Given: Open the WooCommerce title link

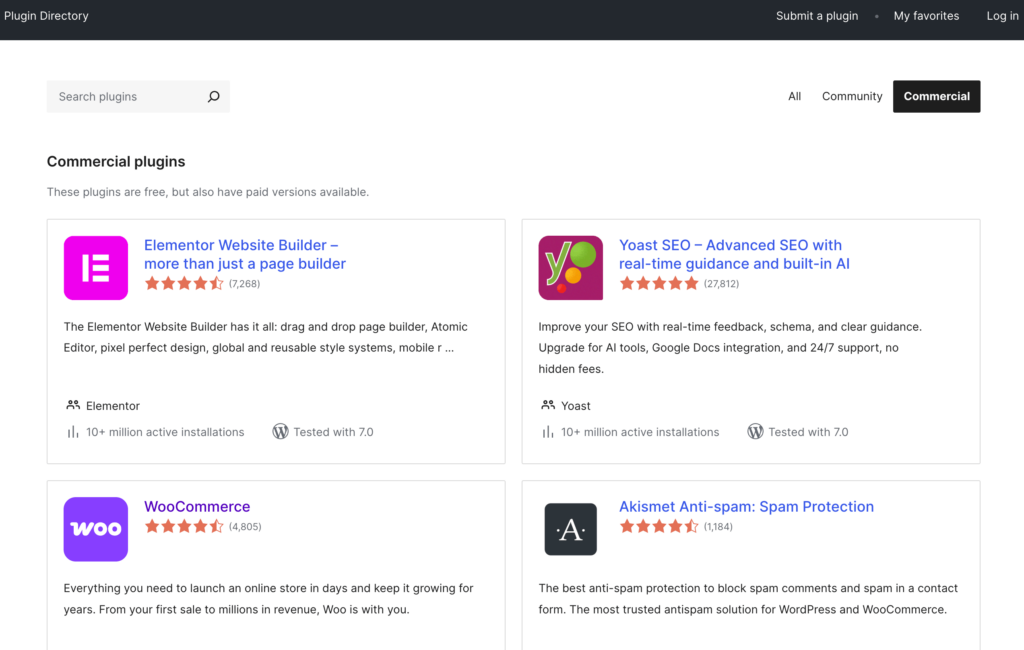Looking at the screenshot, I should 197,506.
